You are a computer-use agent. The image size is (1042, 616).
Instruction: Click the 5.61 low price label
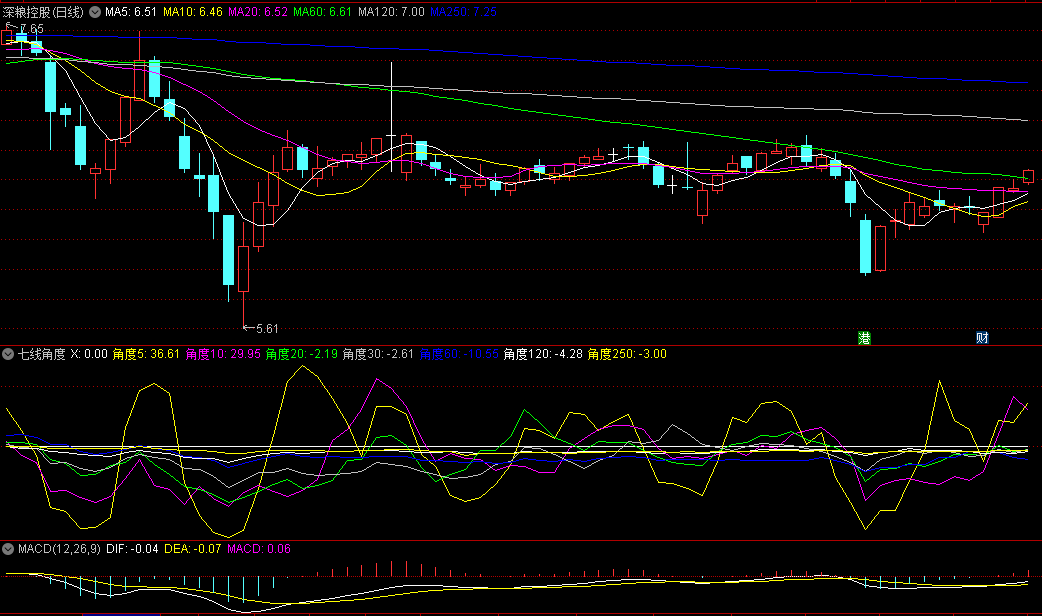(267, 329)
